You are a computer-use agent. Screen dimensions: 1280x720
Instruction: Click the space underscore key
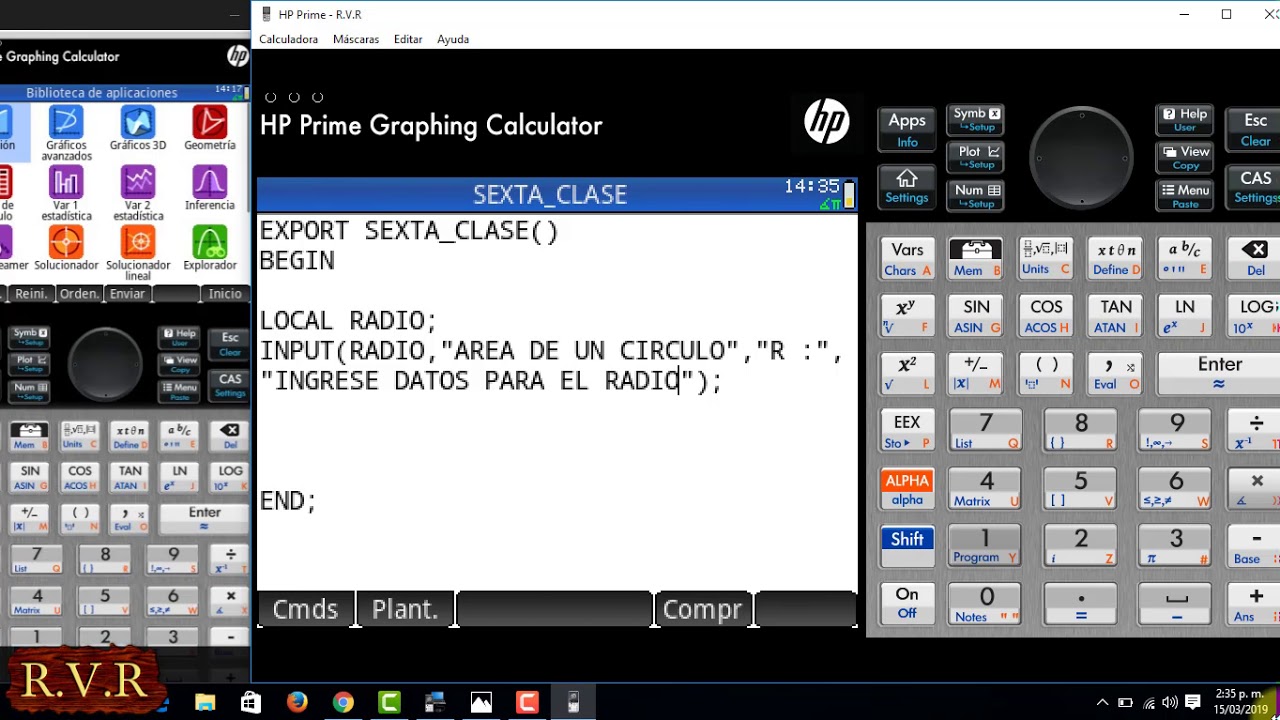tap(1176, 604)
